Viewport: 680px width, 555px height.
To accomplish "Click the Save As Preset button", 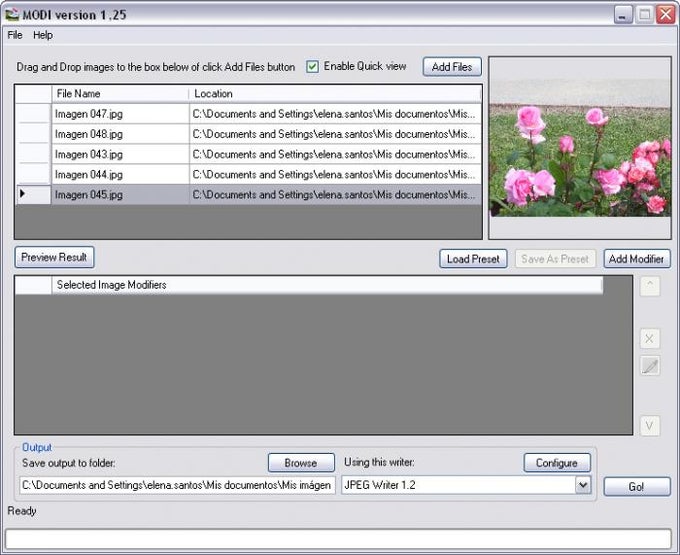I will [555, 259].
